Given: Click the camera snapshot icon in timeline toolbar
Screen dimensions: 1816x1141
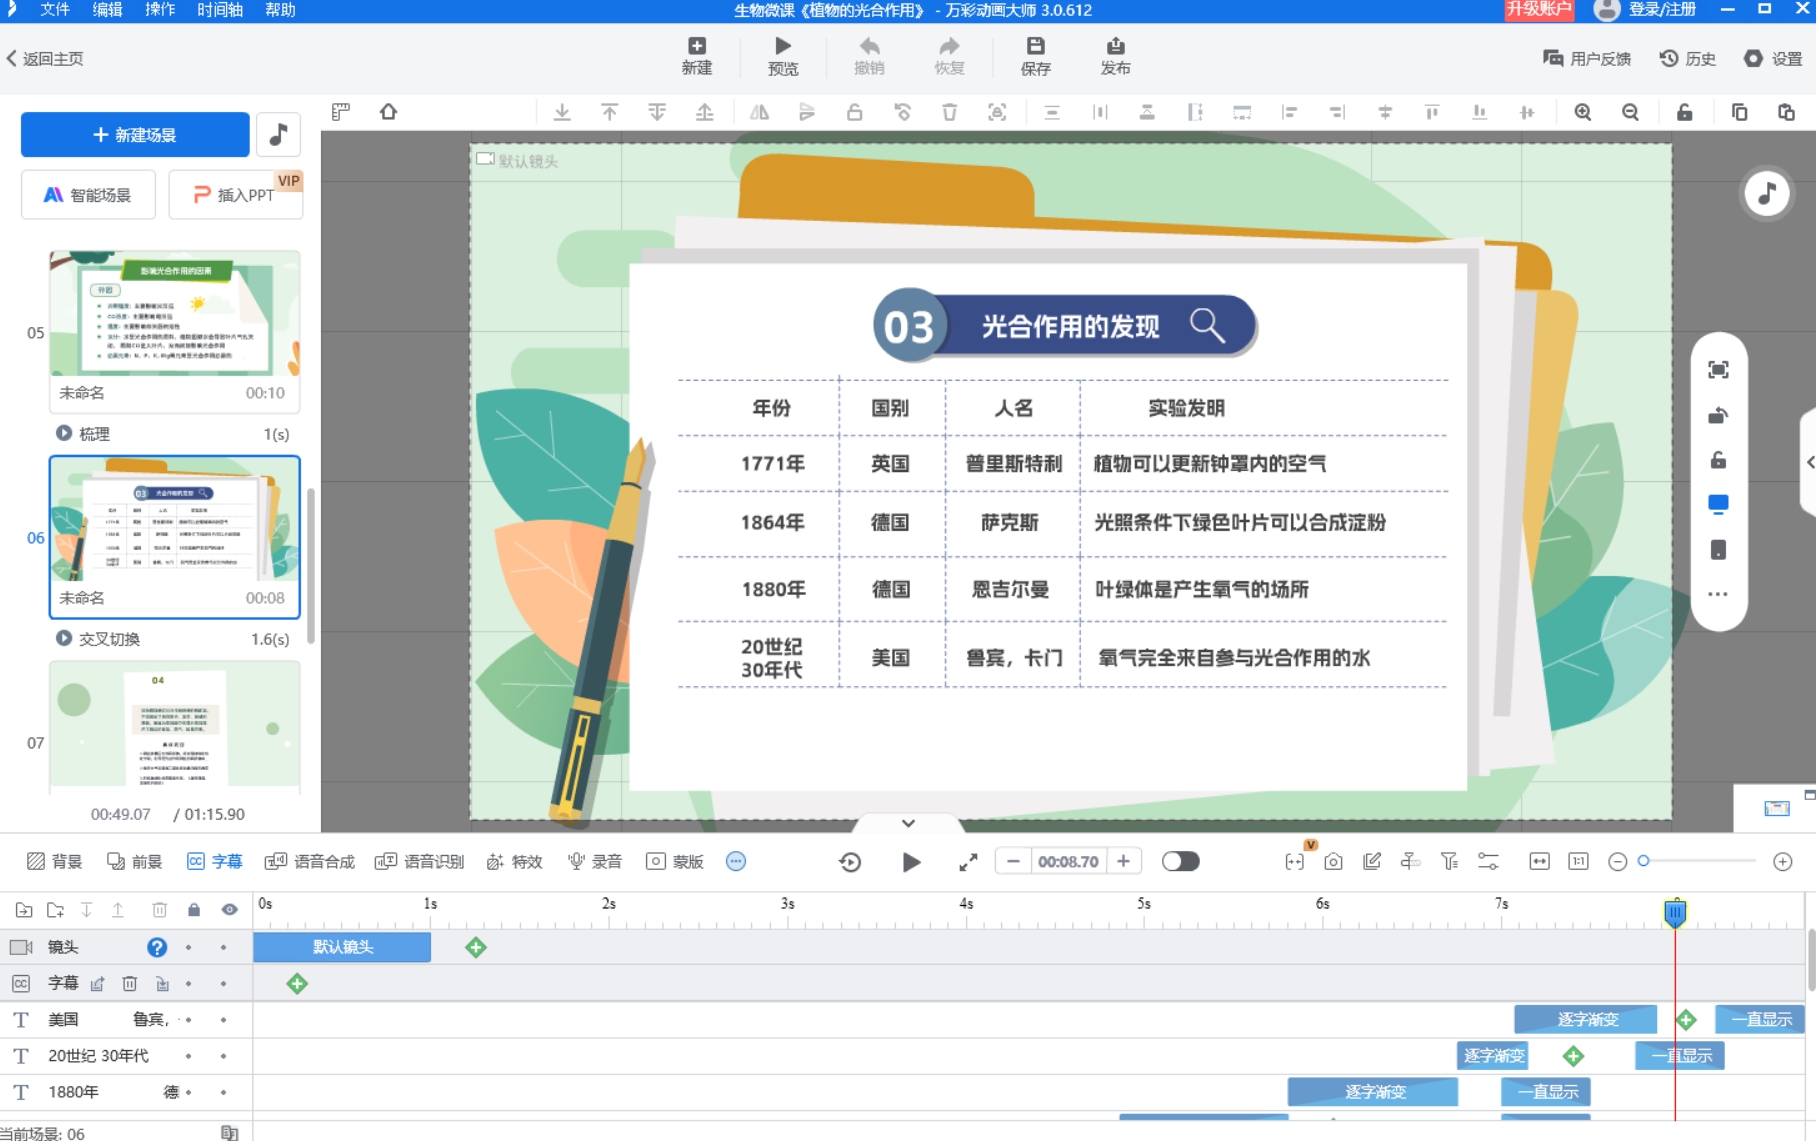Looking at the screenshot, I should tap(1333, 861).
